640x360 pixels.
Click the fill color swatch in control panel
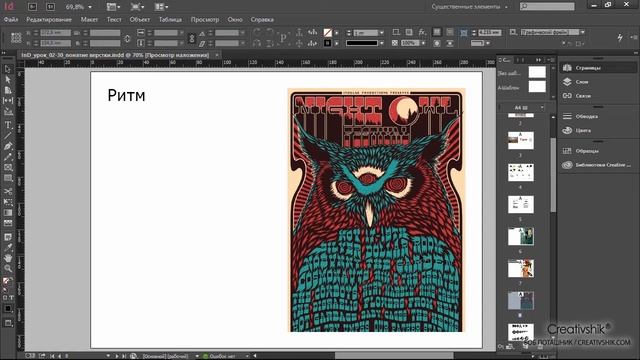[x=327, y=32]
